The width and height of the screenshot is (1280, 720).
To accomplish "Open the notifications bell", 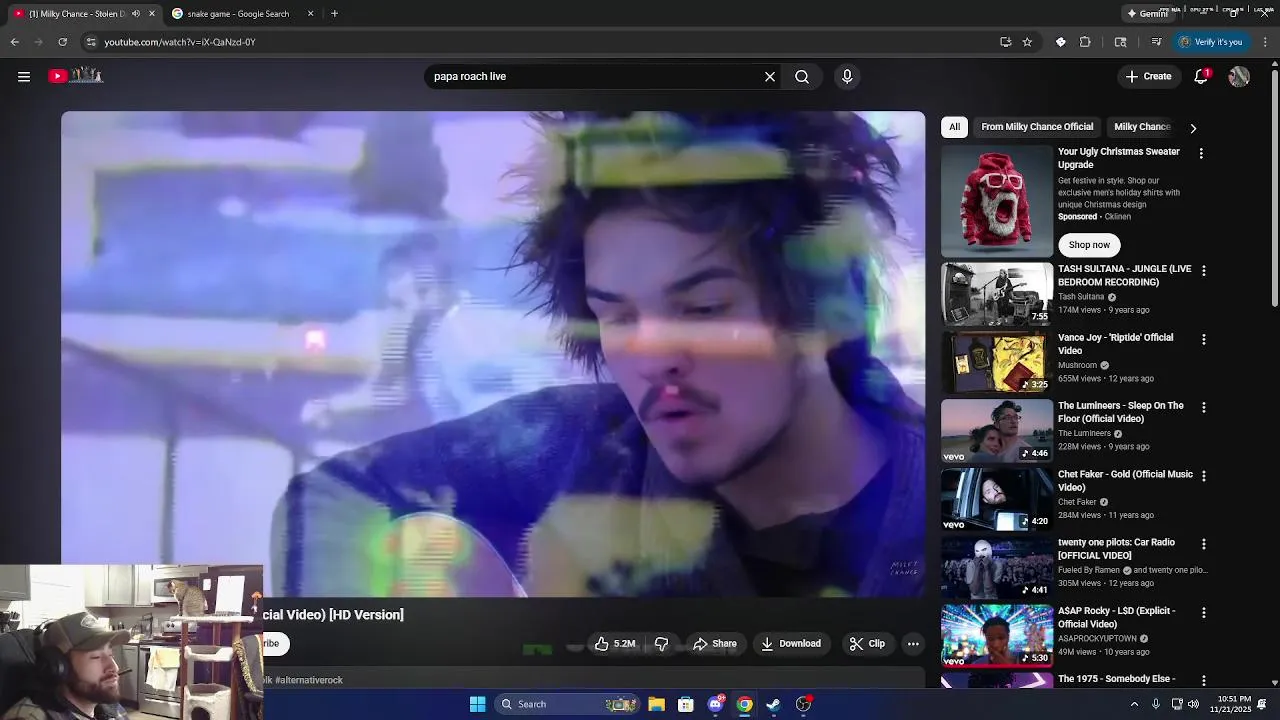I will point(1202,76).
